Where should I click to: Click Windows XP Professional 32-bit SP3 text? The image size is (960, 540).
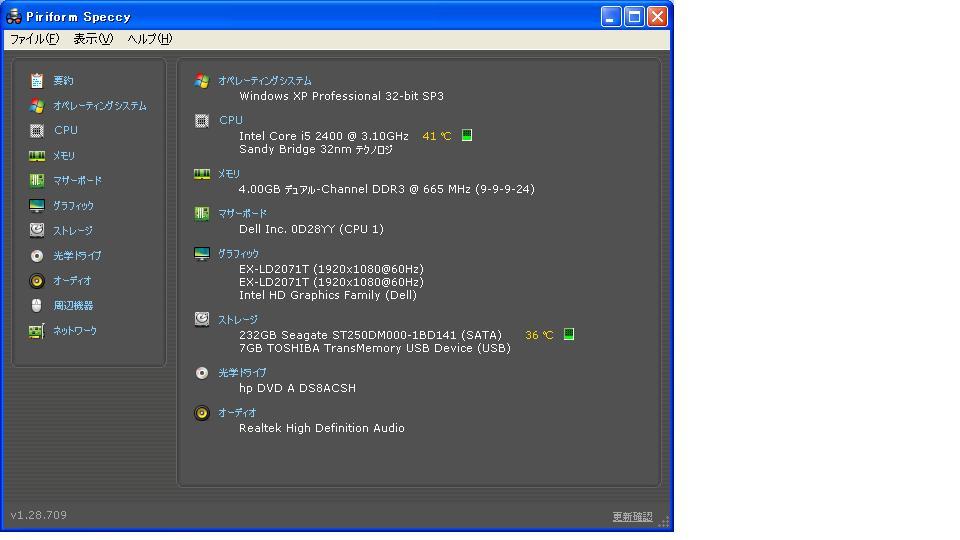(x=342, y=96)
